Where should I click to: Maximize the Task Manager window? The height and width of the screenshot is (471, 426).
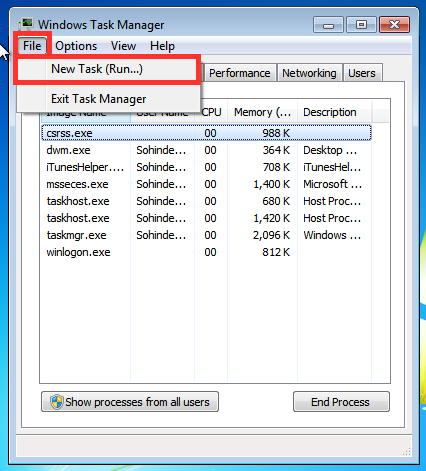(361, 25)
